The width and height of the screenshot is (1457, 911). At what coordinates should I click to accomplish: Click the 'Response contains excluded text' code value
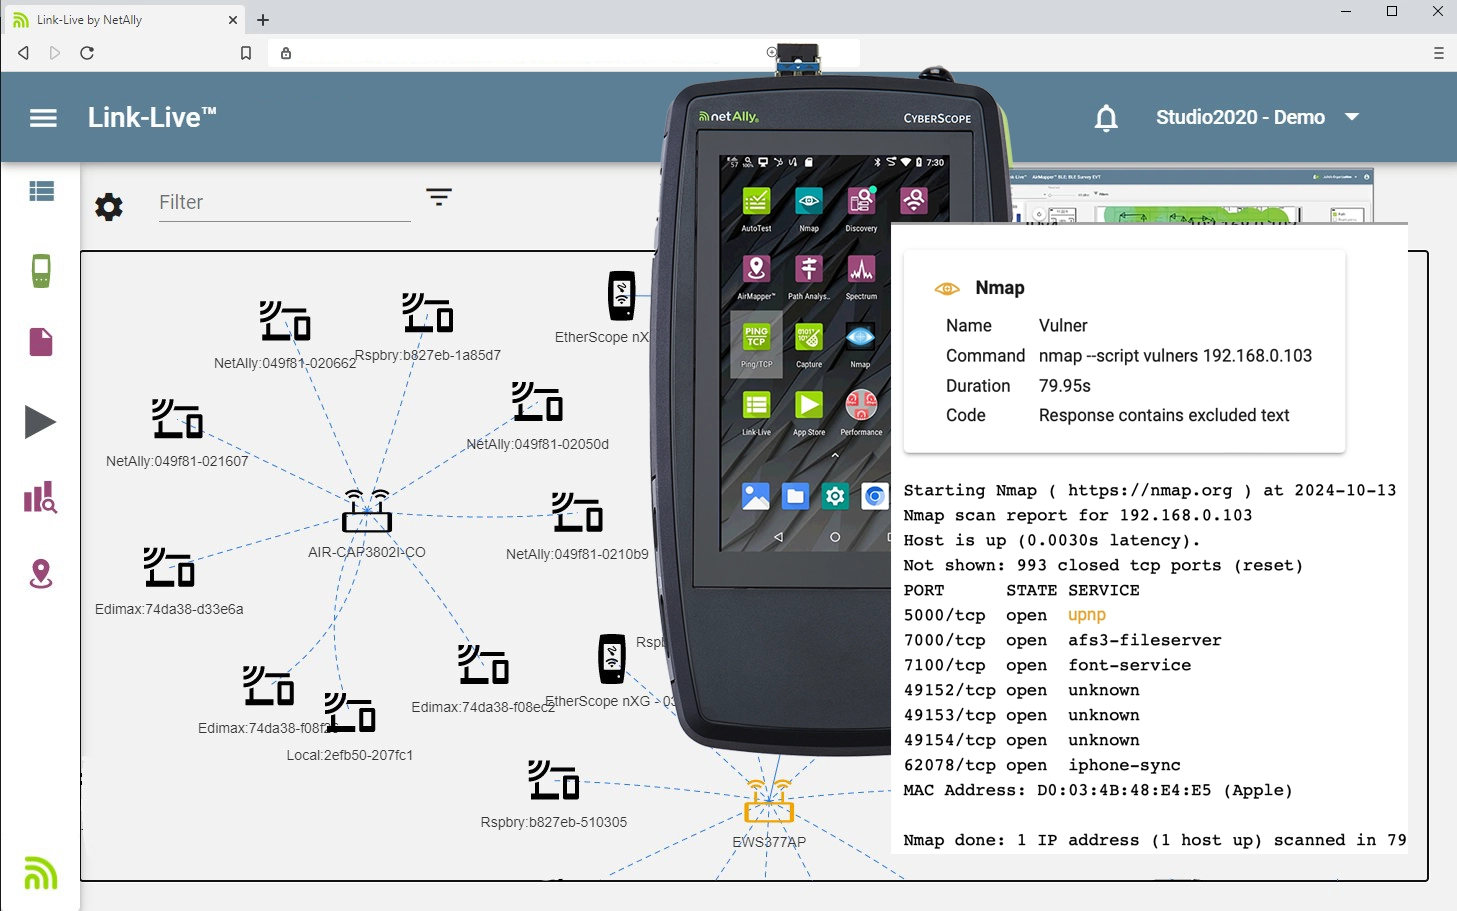[x=1164, y=415]
